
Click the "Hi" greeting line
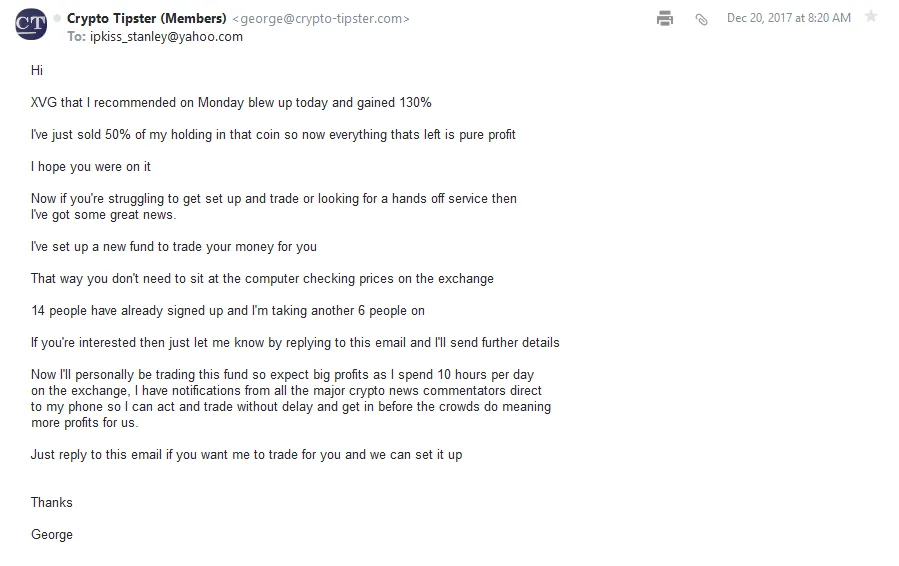point(37,71)
